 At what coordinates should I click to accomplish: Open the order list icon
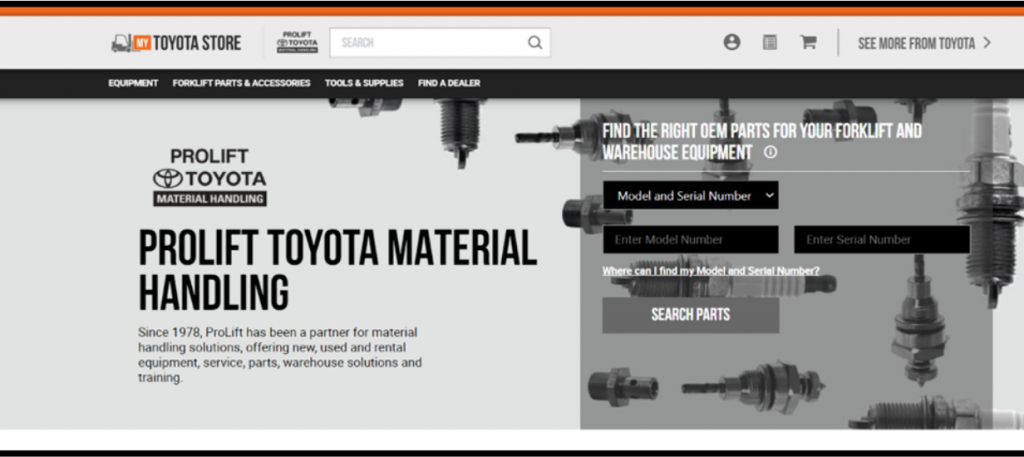(x=770, y=42)
